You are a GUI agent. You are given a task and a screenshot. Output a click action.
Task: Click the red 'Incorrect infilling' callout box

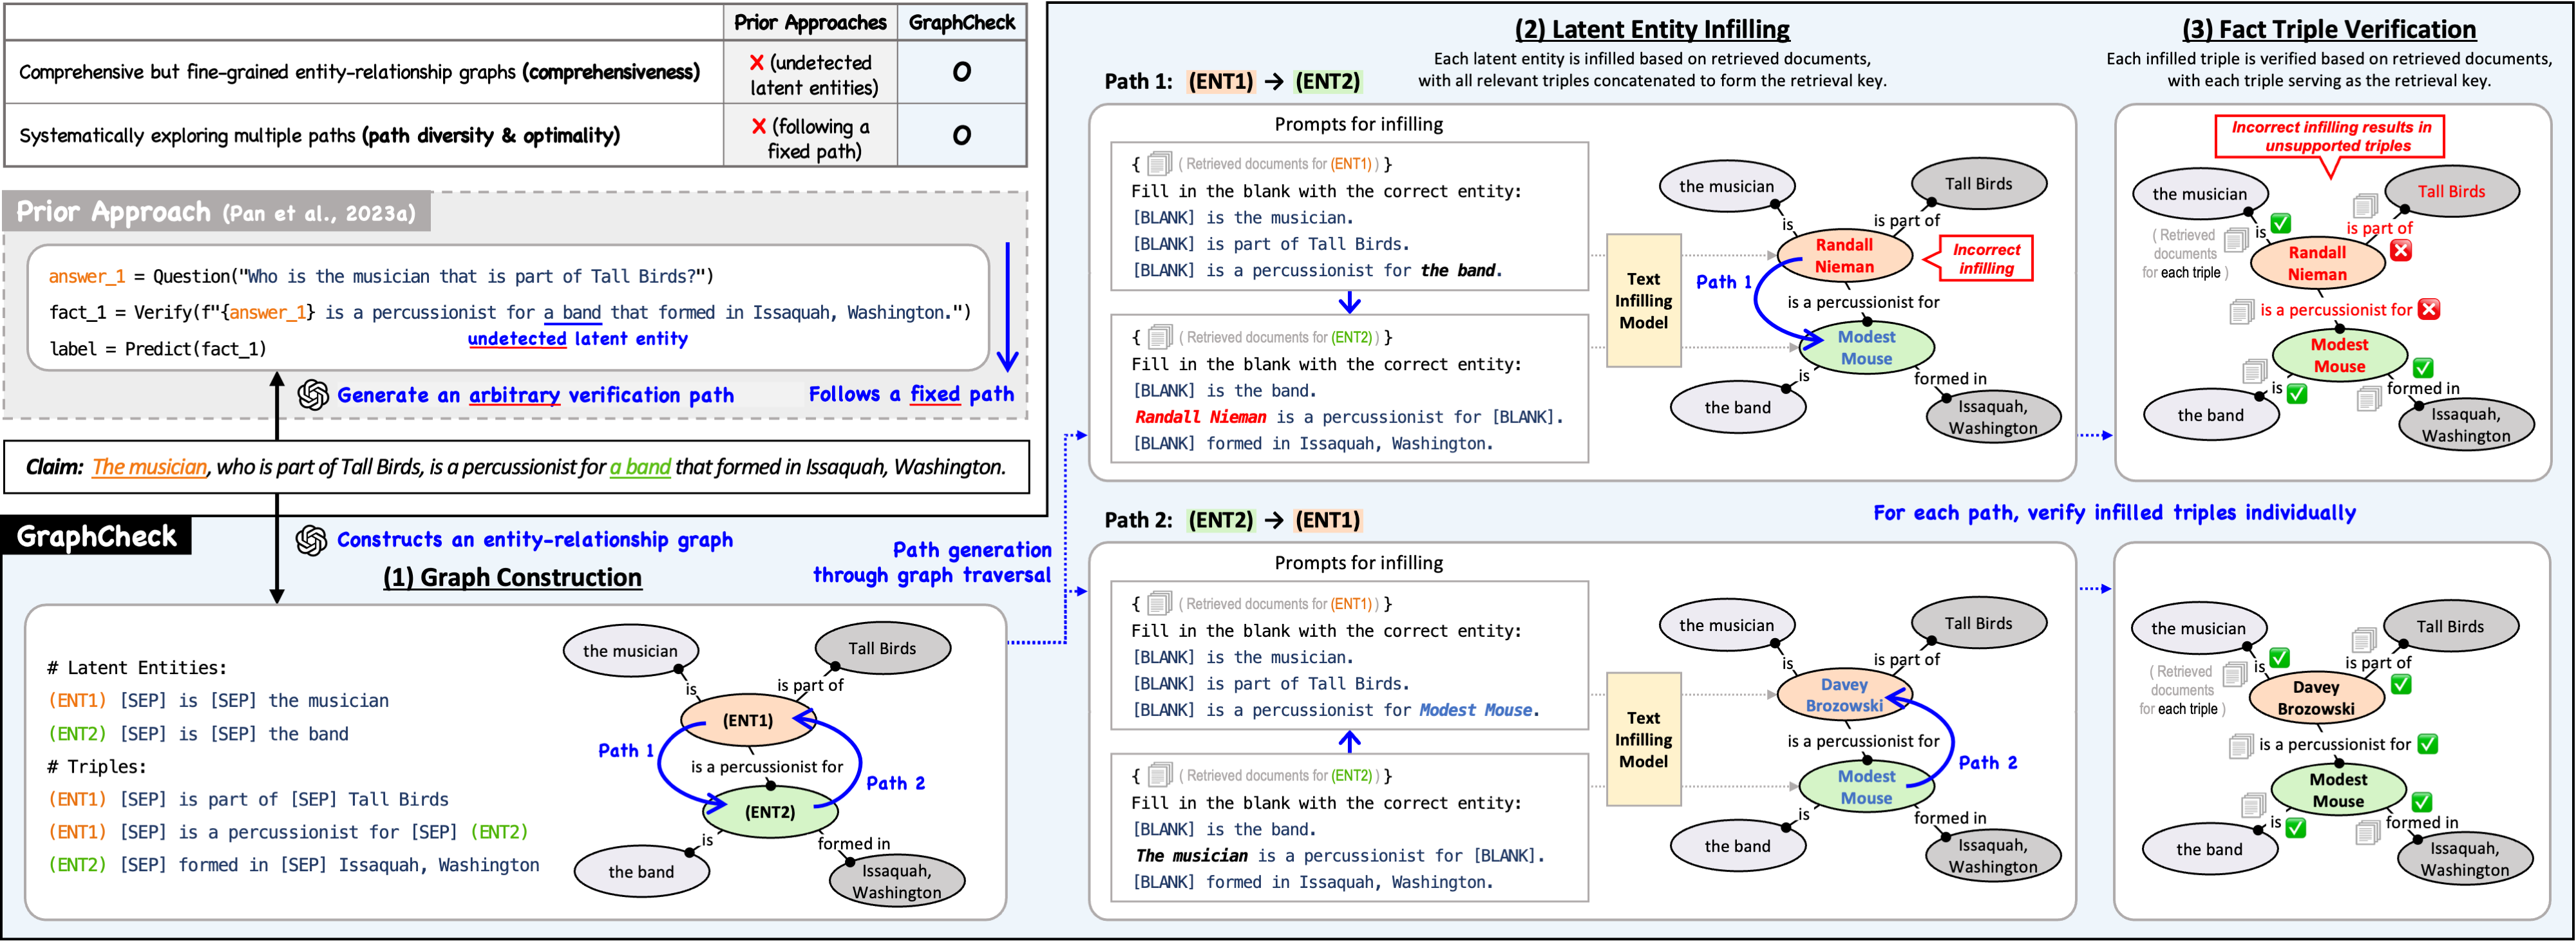(1986, 259)
